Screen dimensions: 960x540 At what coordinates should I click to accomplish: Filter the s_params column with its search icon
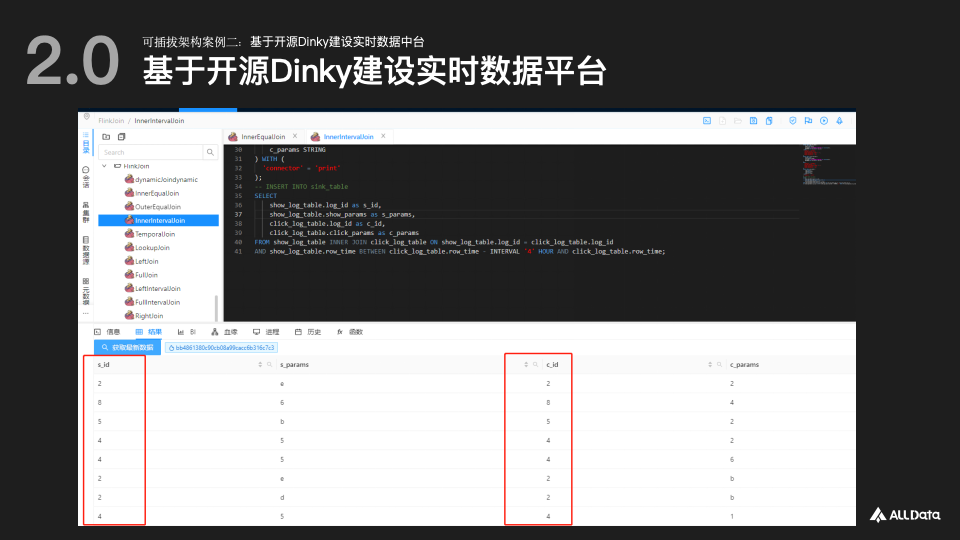point(535,365)
